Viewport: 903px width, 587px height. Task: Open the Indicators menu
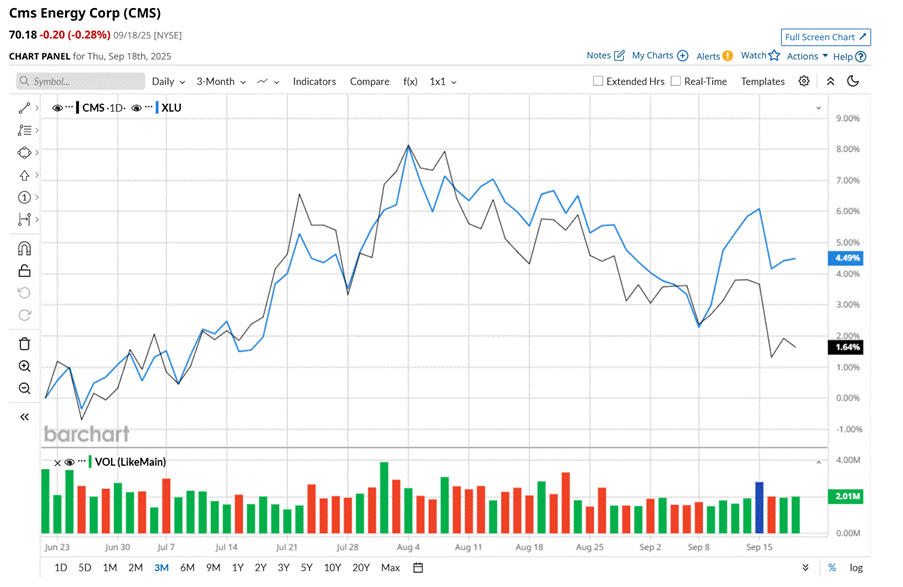(314, 81)
